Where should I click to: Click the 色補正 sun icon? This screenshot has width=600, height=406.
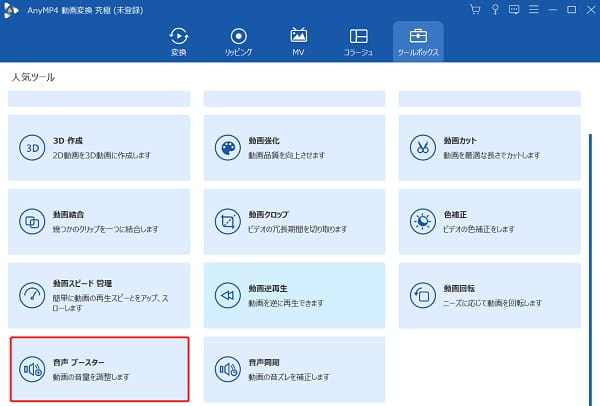tap(423, 222)
